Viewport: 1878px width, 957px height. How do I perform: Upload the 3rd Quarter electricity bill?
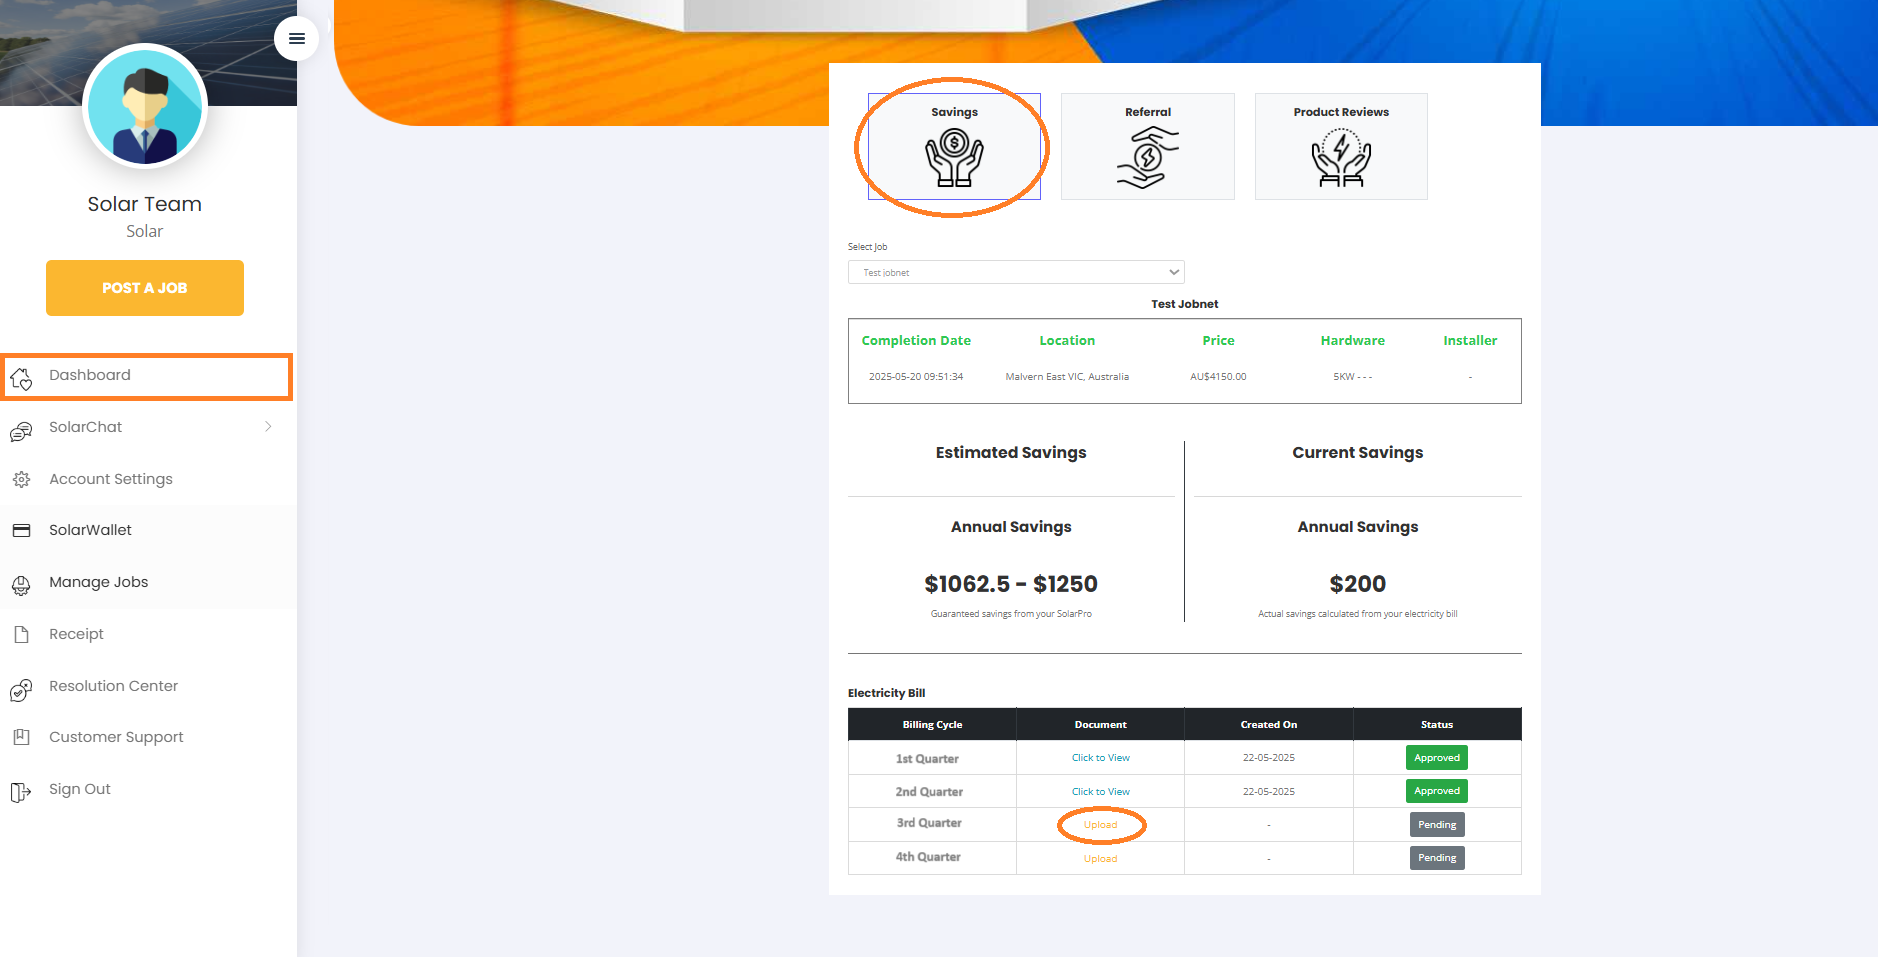[x=1100, y=825]
